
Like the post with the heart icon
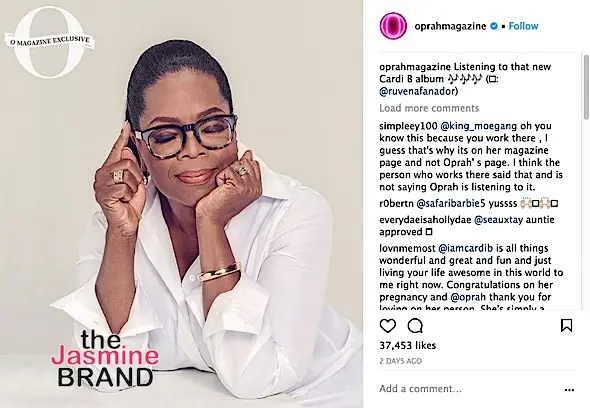click(388, 326)
